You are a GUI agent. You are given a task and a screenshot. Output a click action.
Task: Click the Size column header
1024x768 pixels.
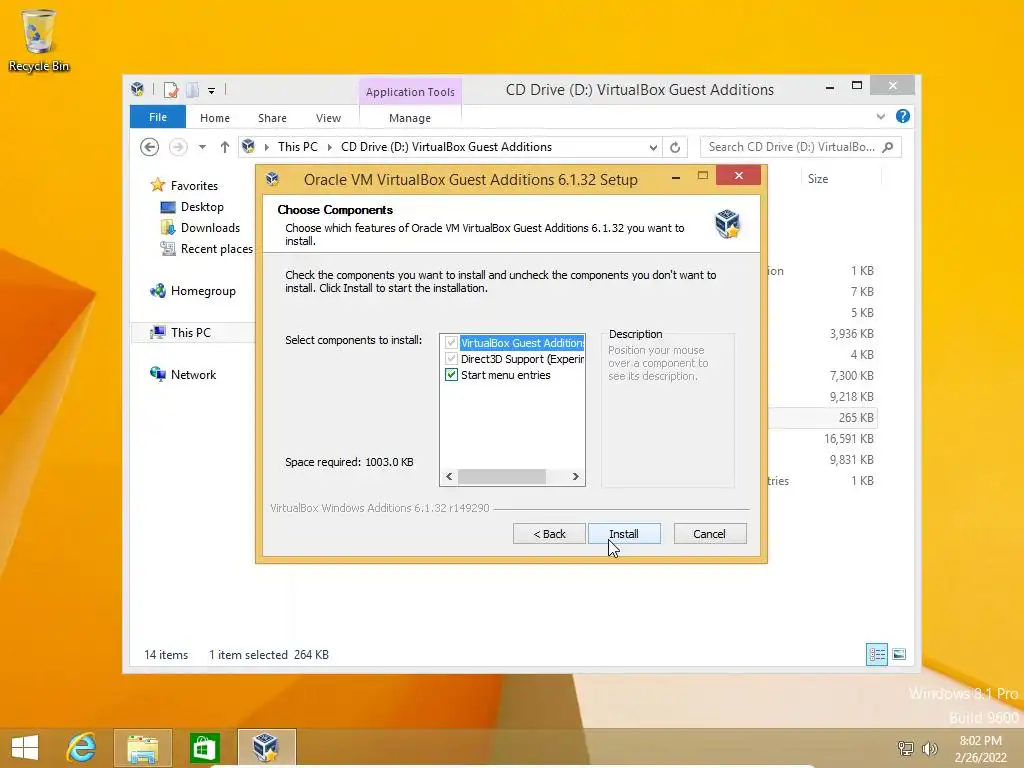coord(841,179)
